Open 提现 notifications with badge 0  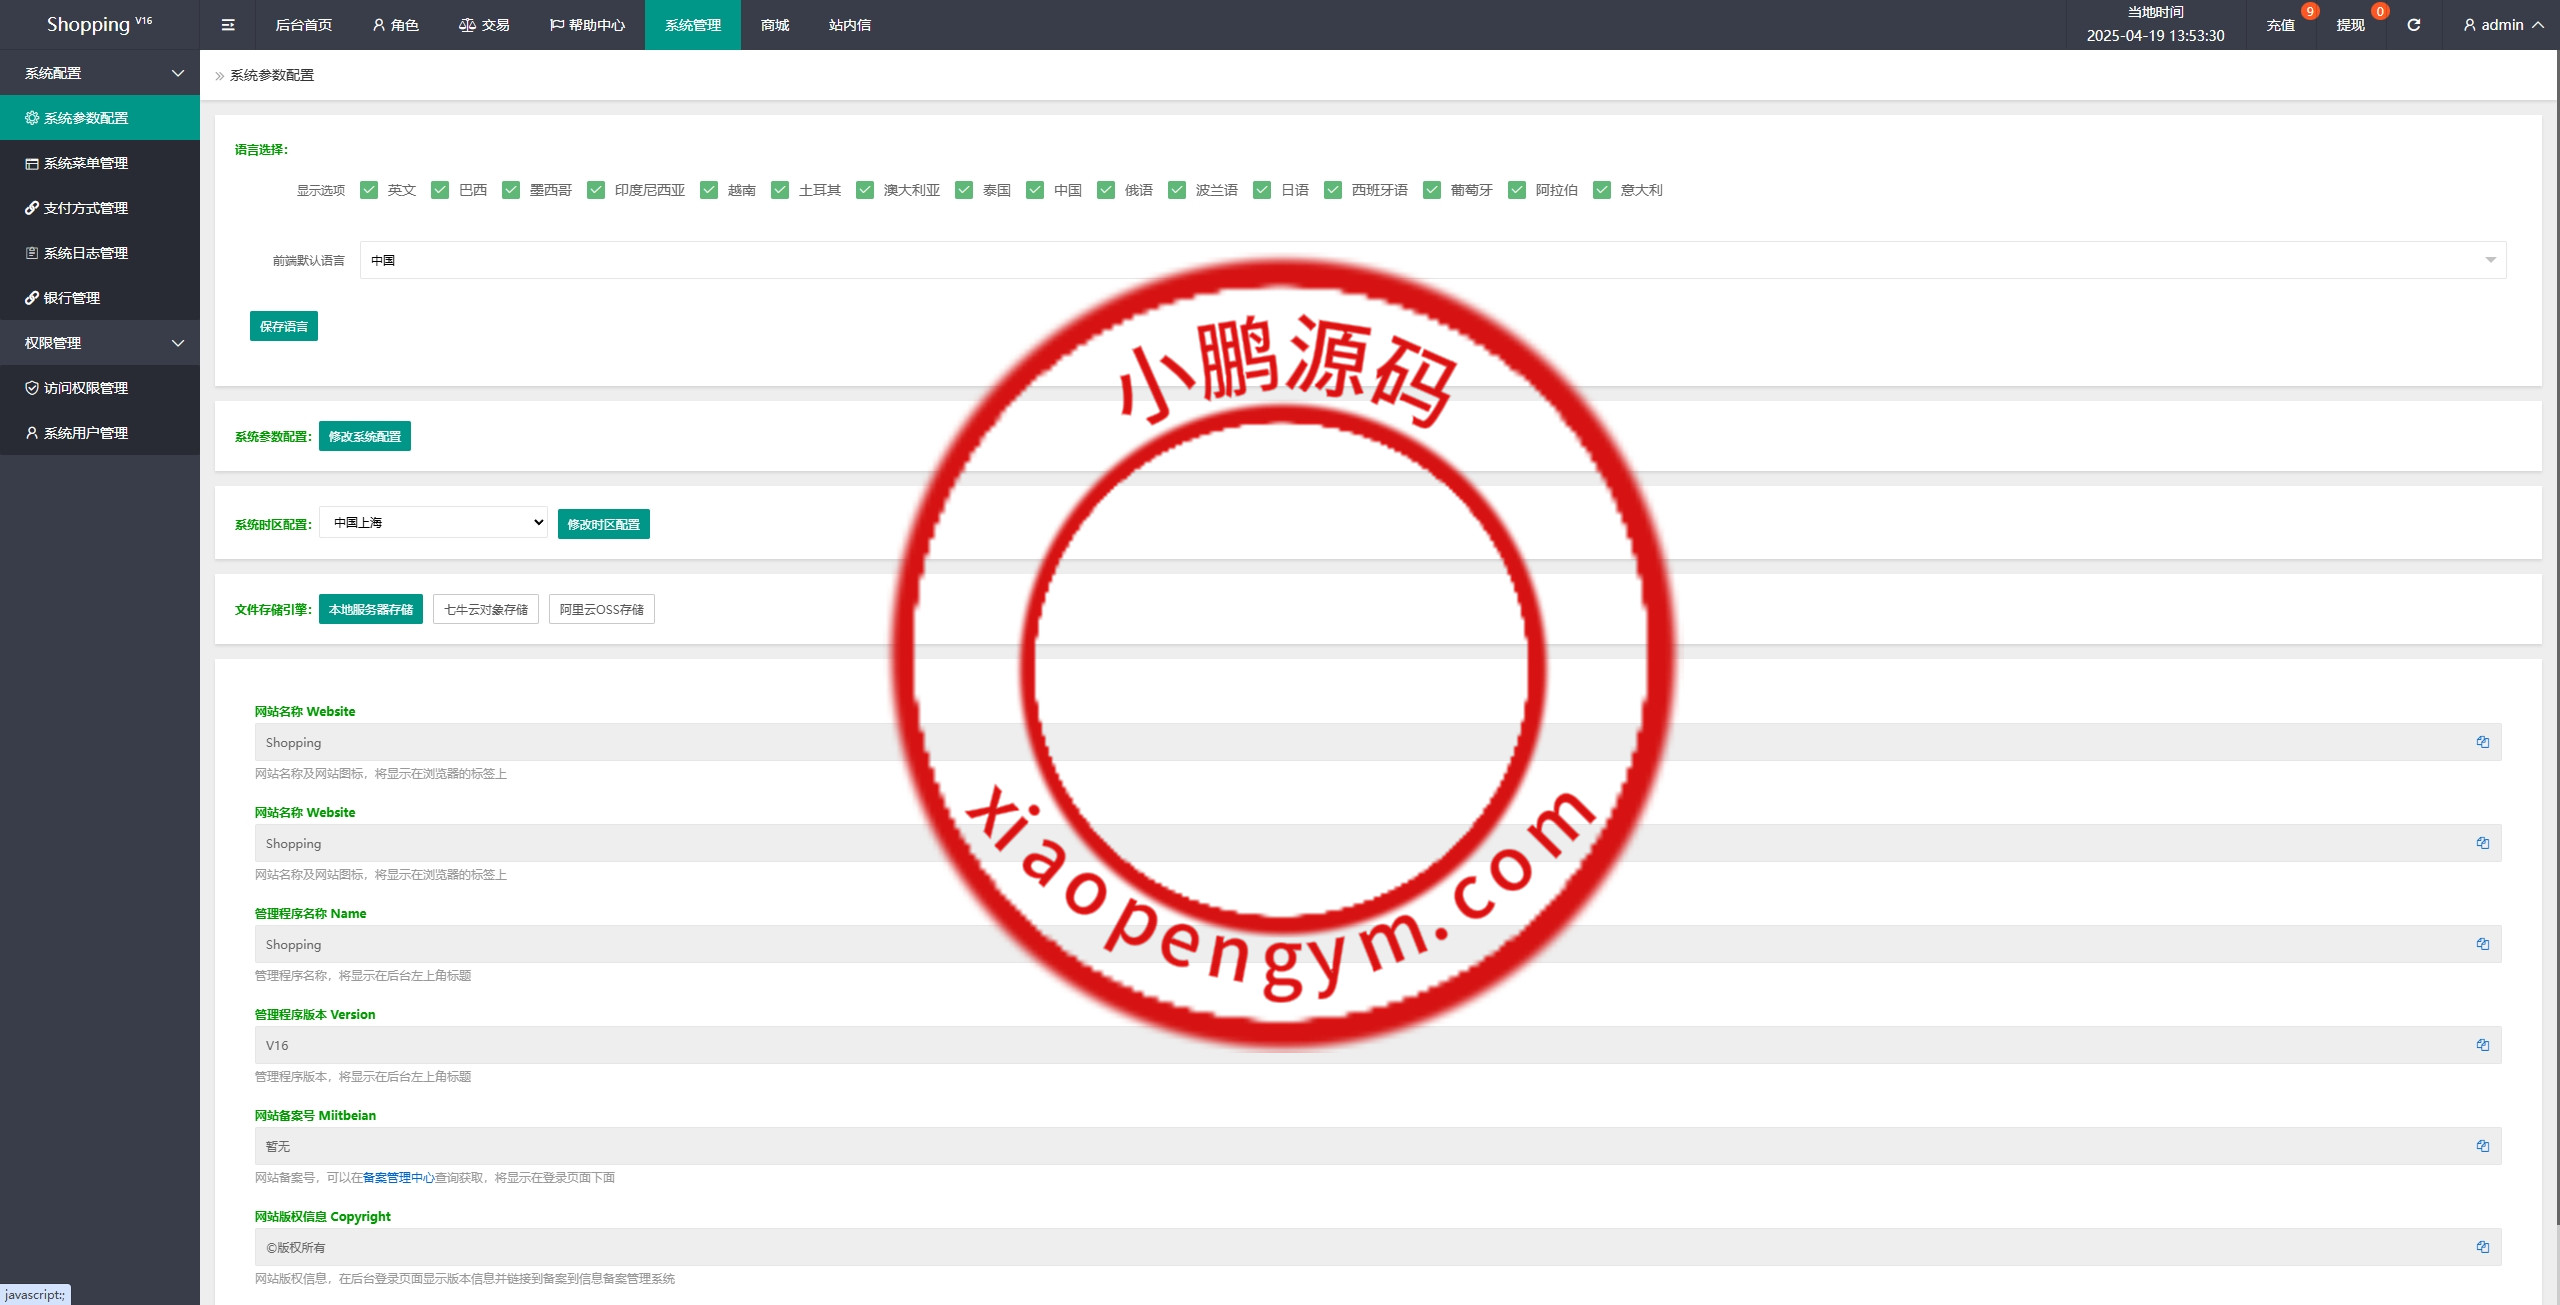point(2350,25)
